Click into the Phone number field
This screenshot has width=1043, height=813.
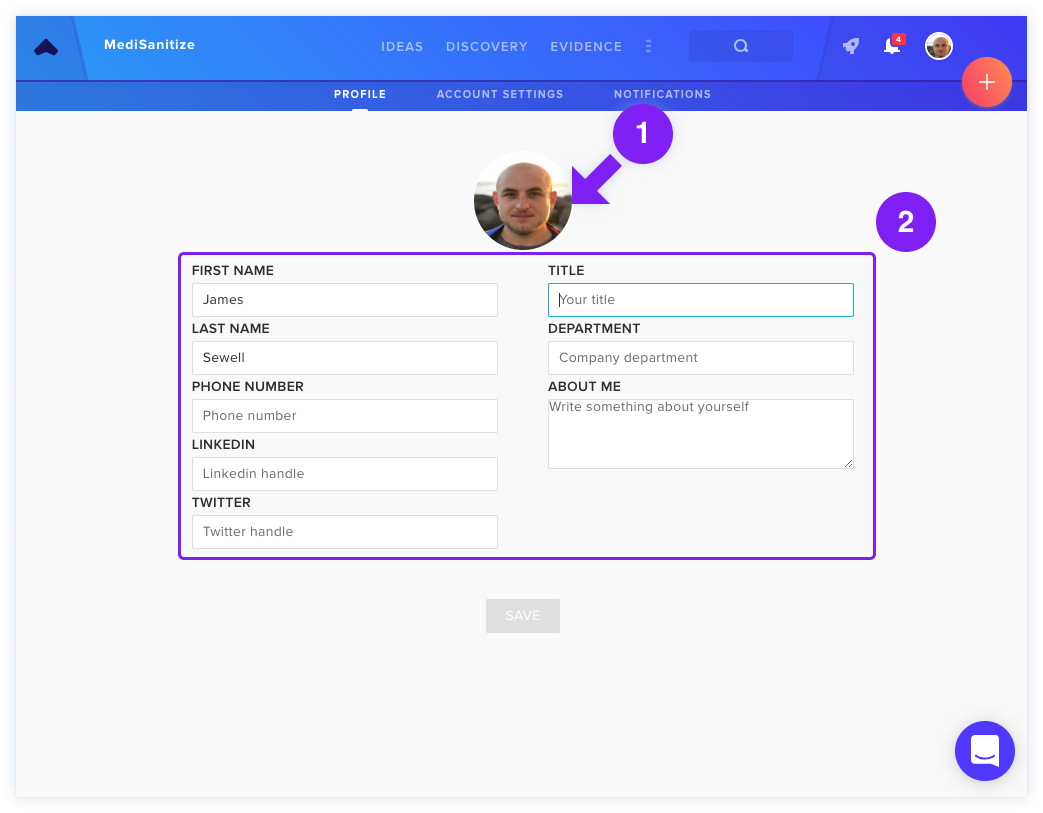(345, 416)
